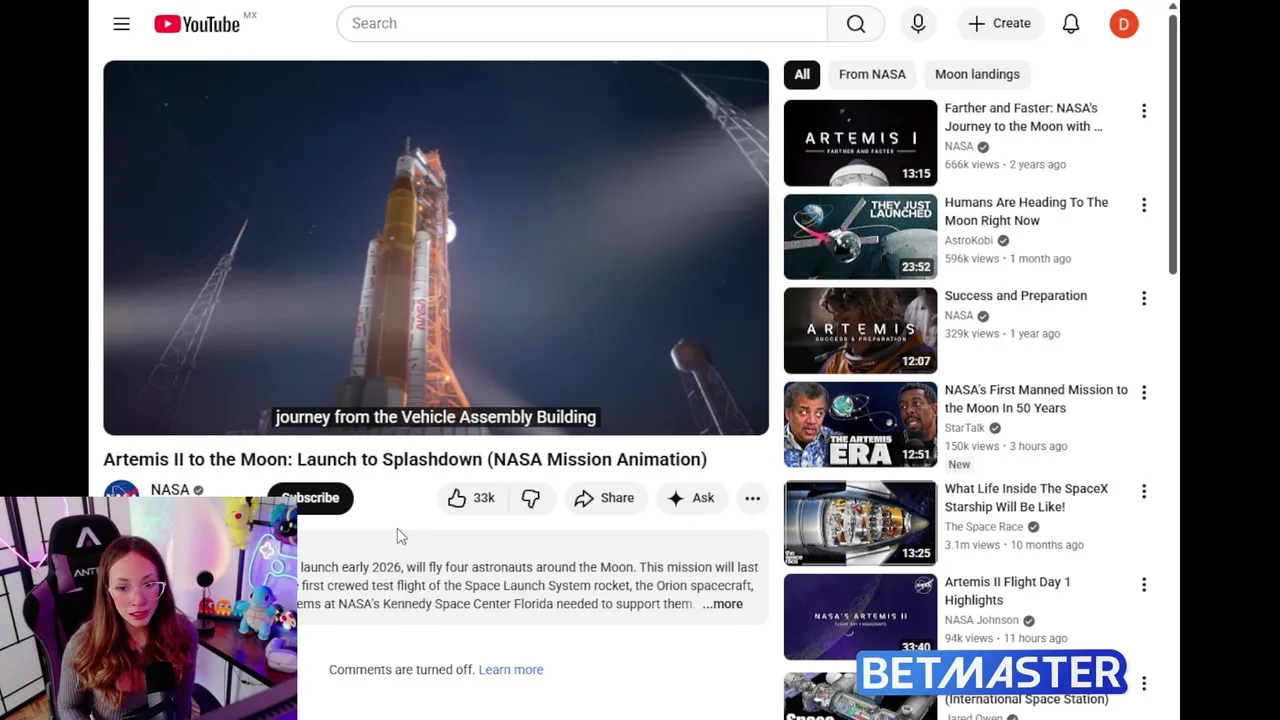Open Artemis I Farther and Faster thumbnail
Viewport: 1280px width, 720px height.
(860, 143)
